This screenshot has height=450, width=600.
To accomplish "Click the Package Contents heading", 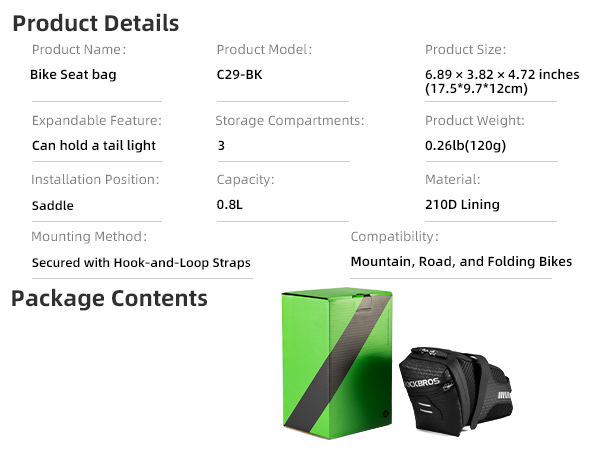I will [x=109, y=298].
